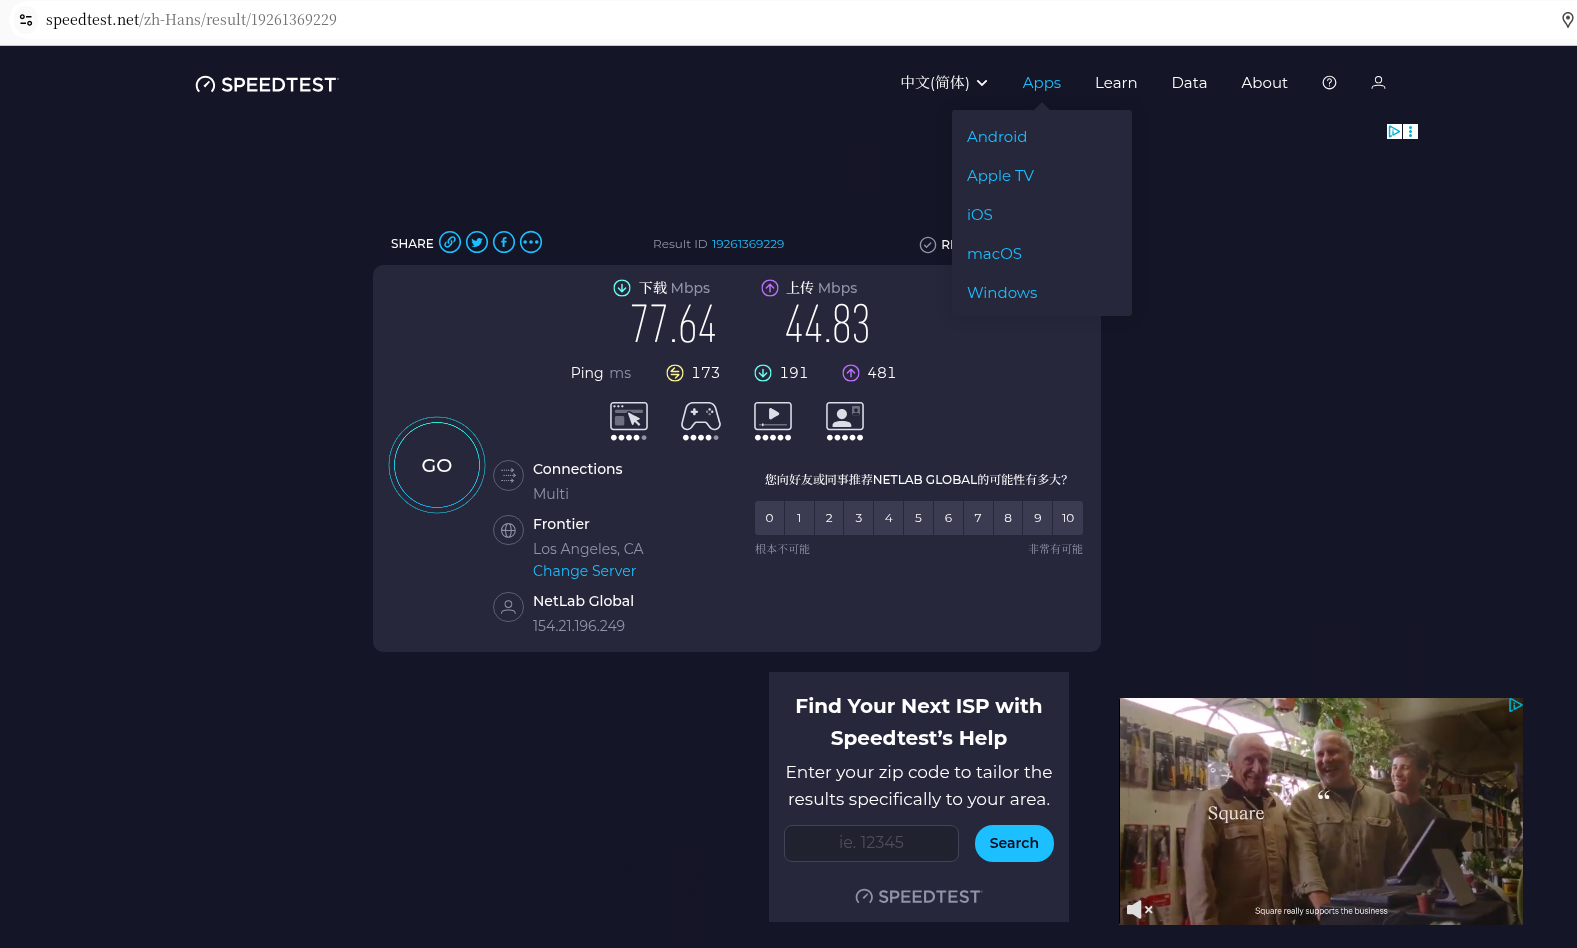Open the About menu
1577x948 pixels.
[x=1264, y=83]
